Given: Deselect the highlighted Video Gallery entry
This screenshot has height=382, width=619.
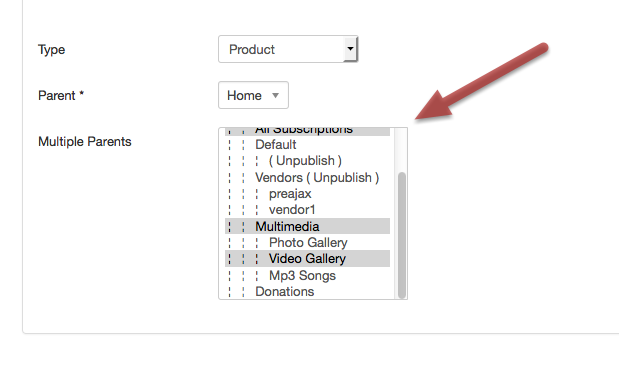Looking at the screenshot, I should click(308, 258).
